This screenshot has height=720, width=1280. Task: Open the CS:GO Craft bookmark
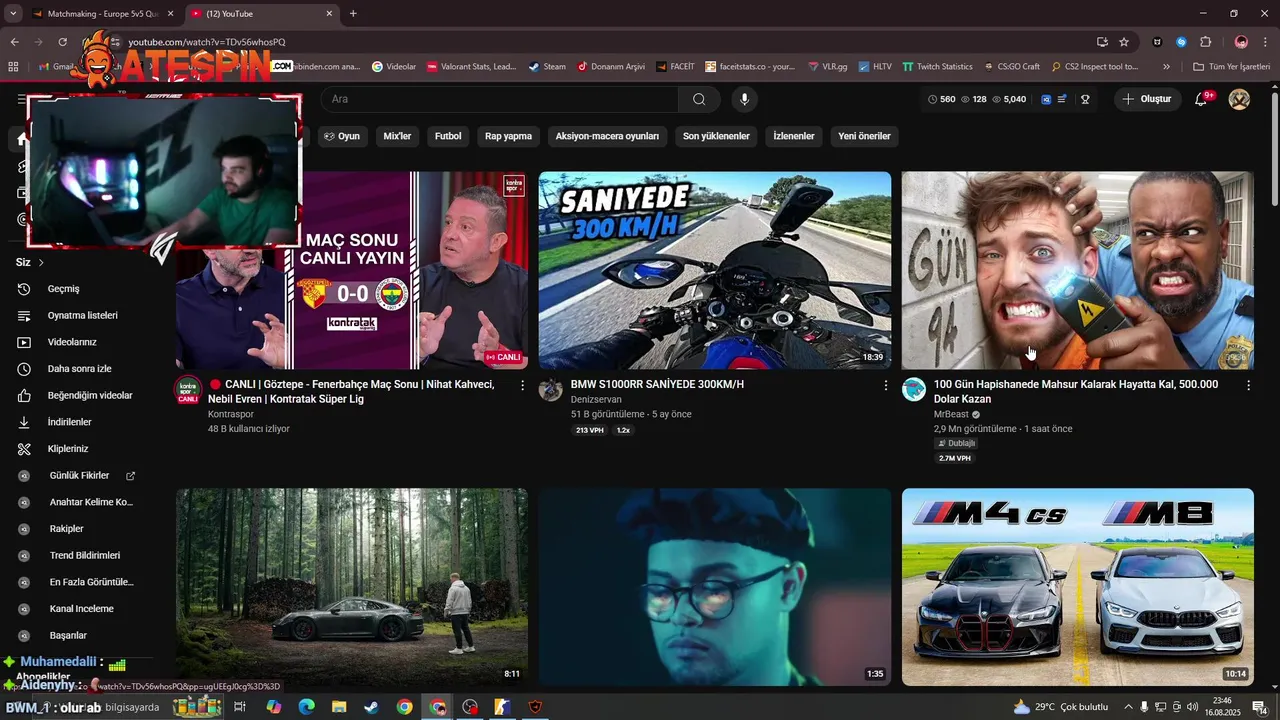point(1010,66)
